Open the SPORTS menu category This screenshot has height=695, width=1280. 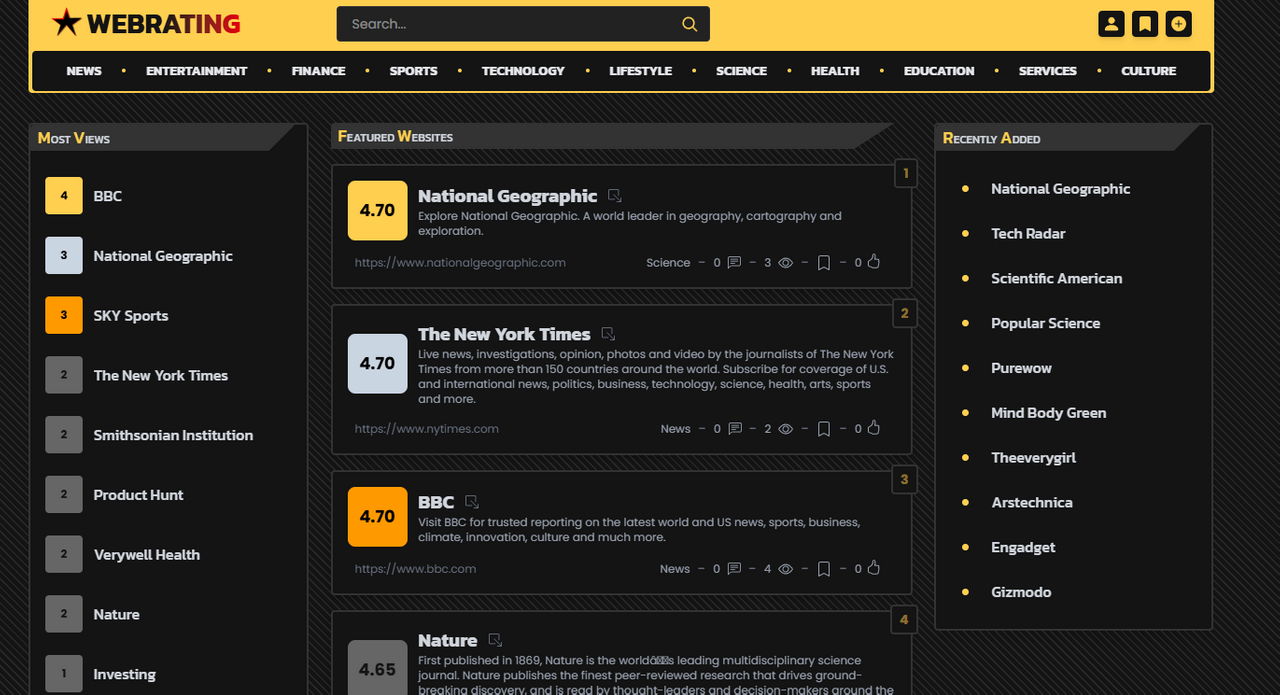(x=413, y=71)
